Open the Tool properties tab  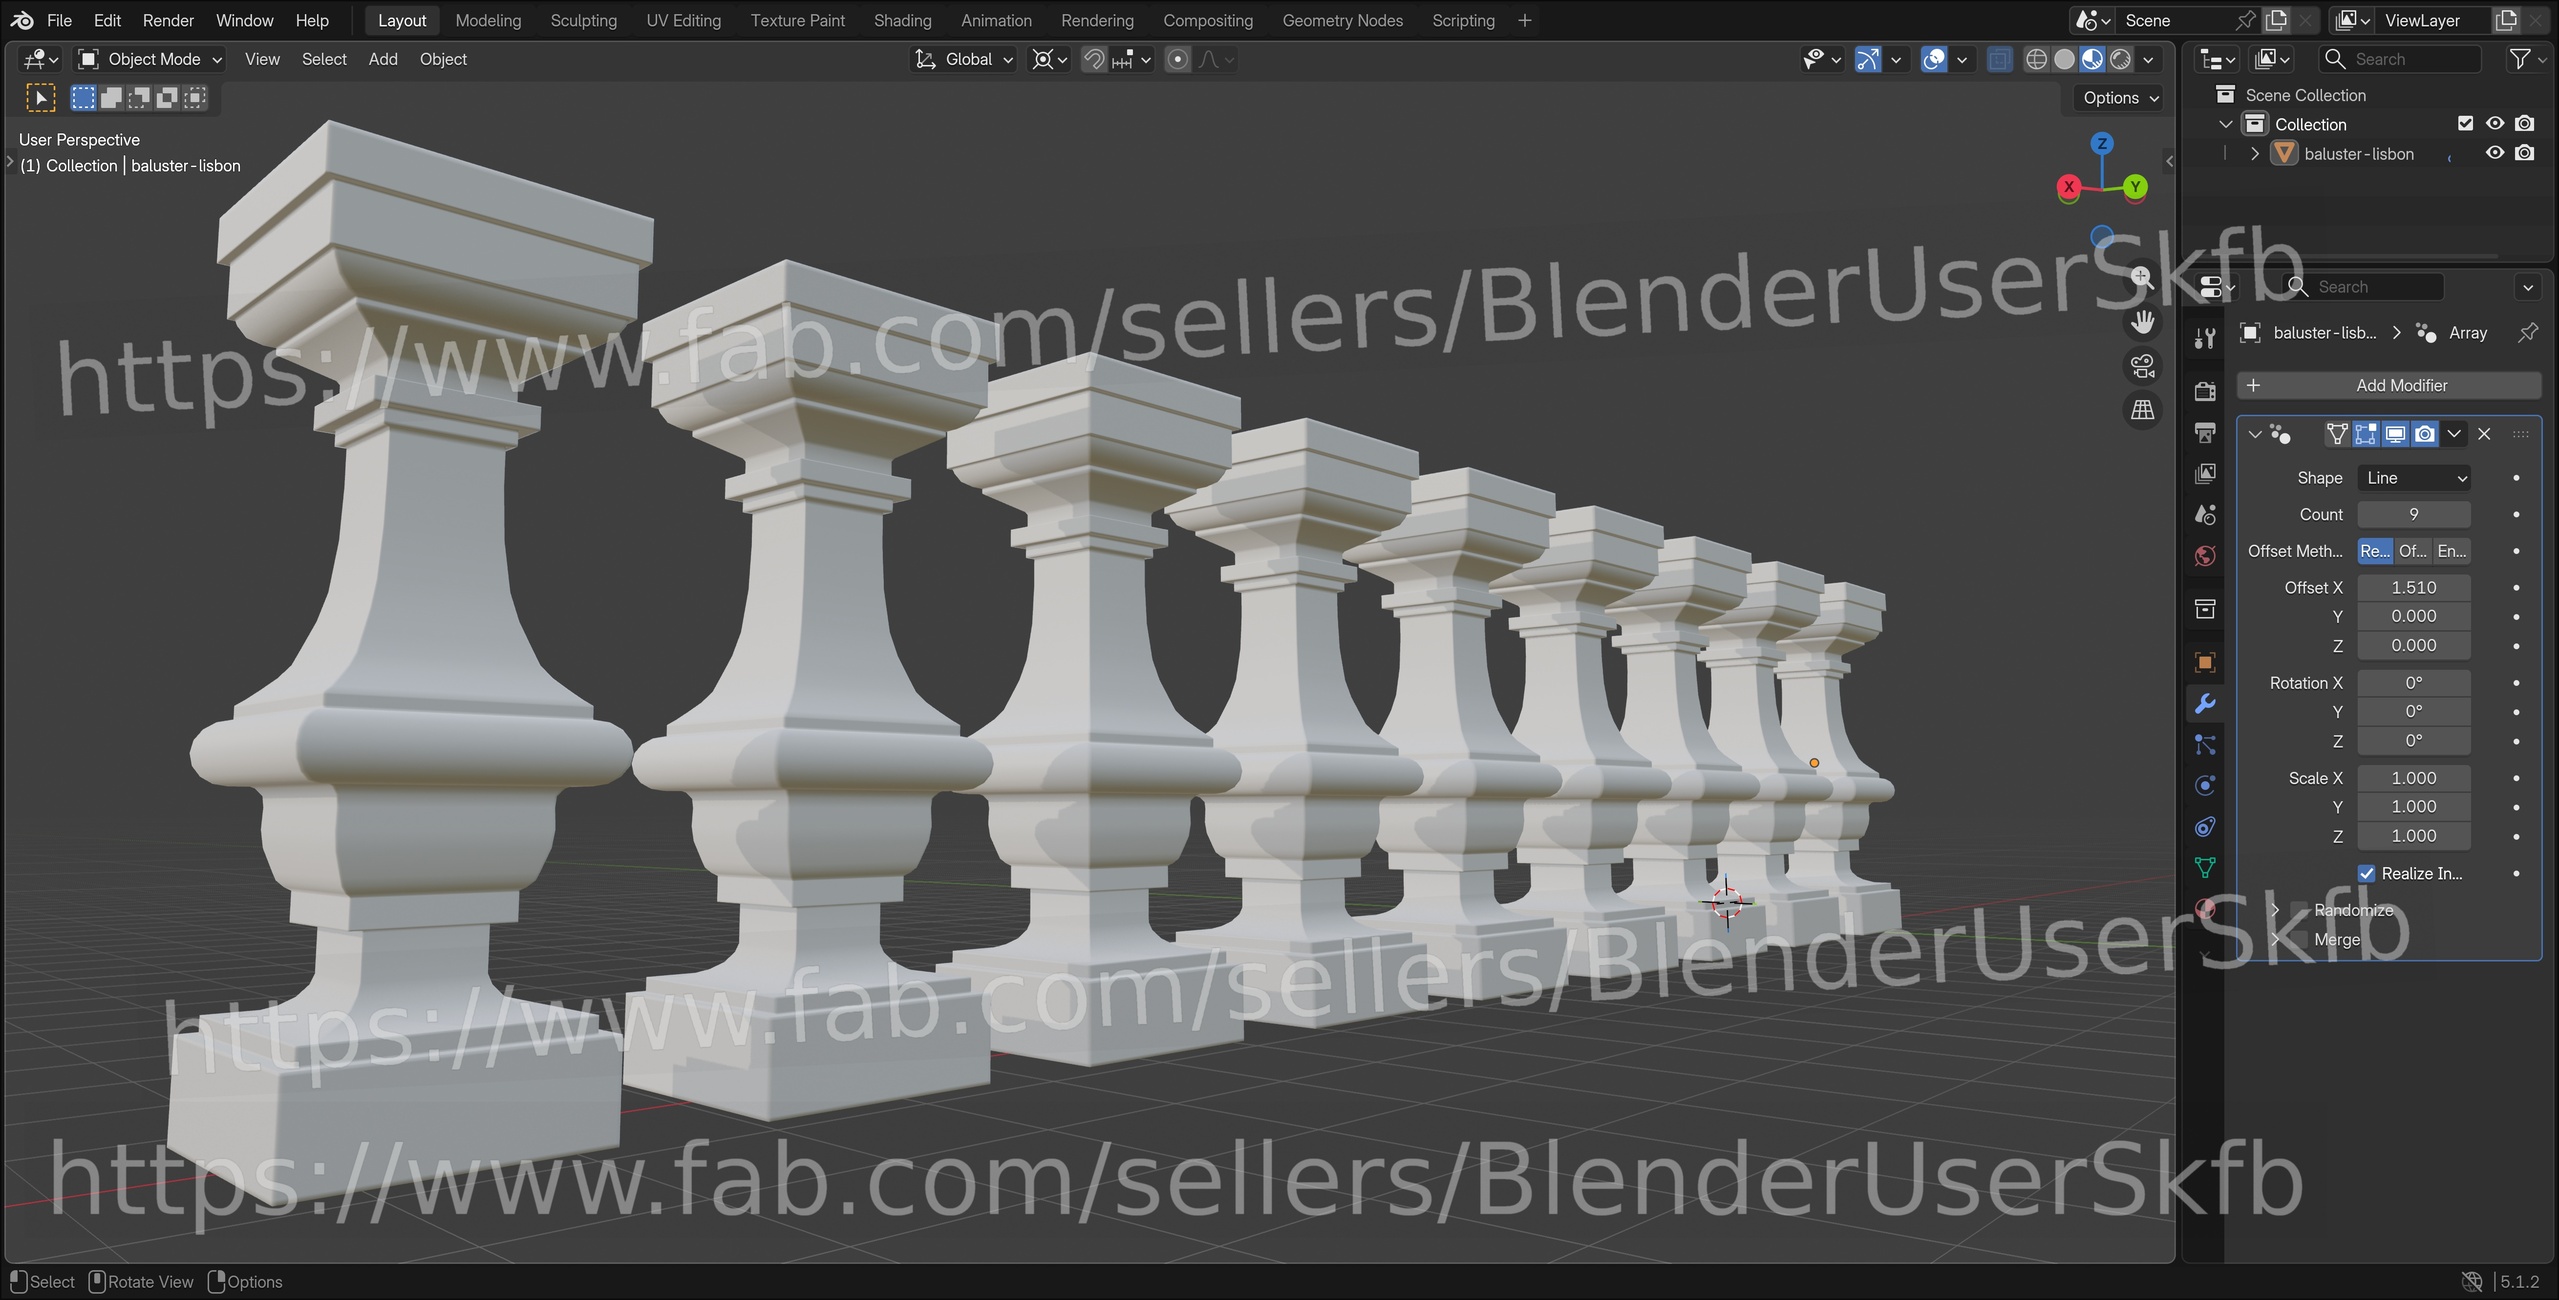(2205, 338)
